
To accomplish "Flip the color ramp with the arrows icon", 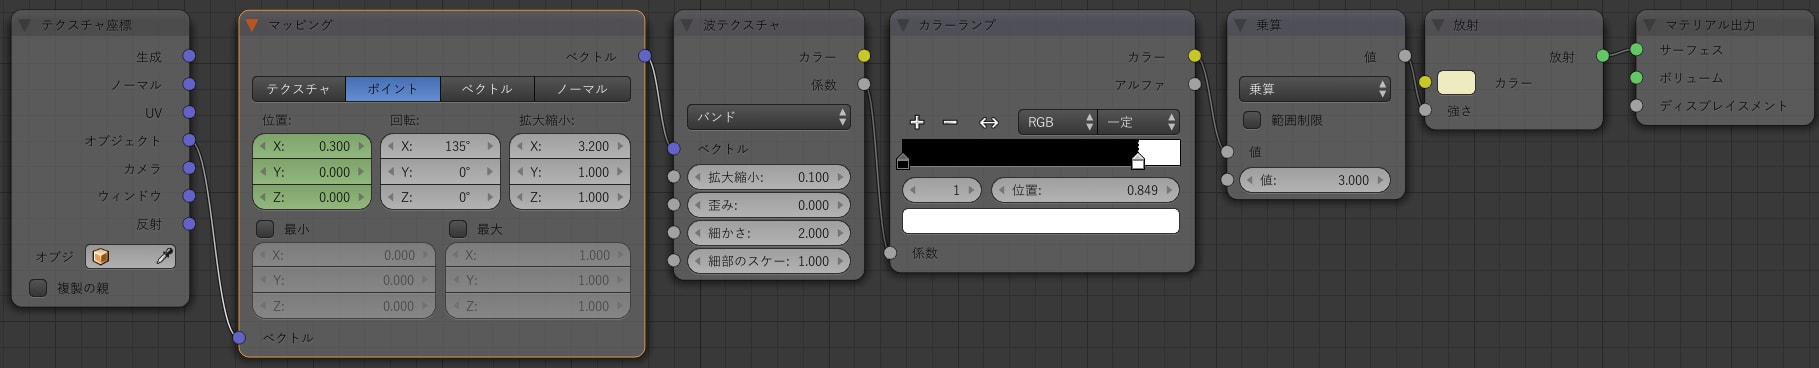I will [x=989, y=122].
